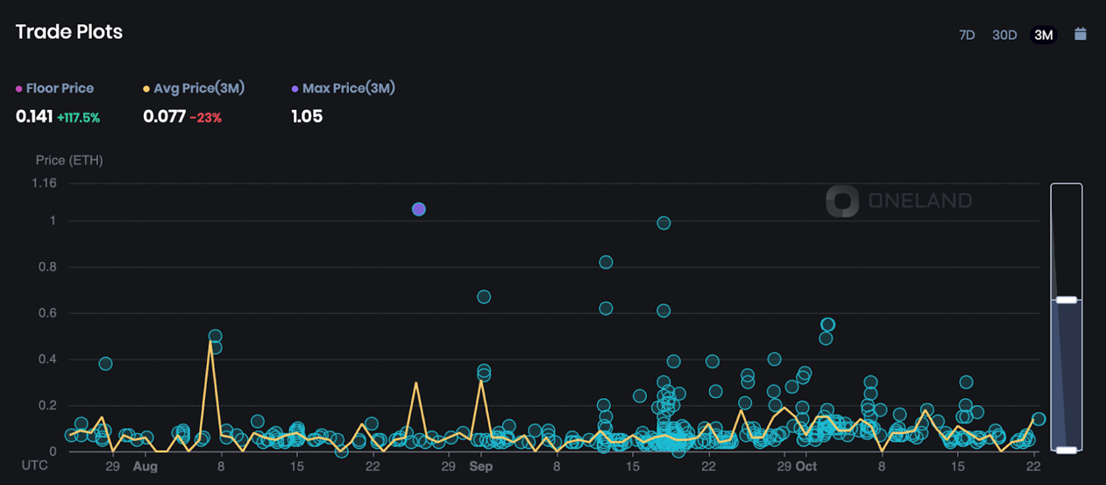
Task: Toggle the Floor Price legend dot
Action: [x=19, y=89]
